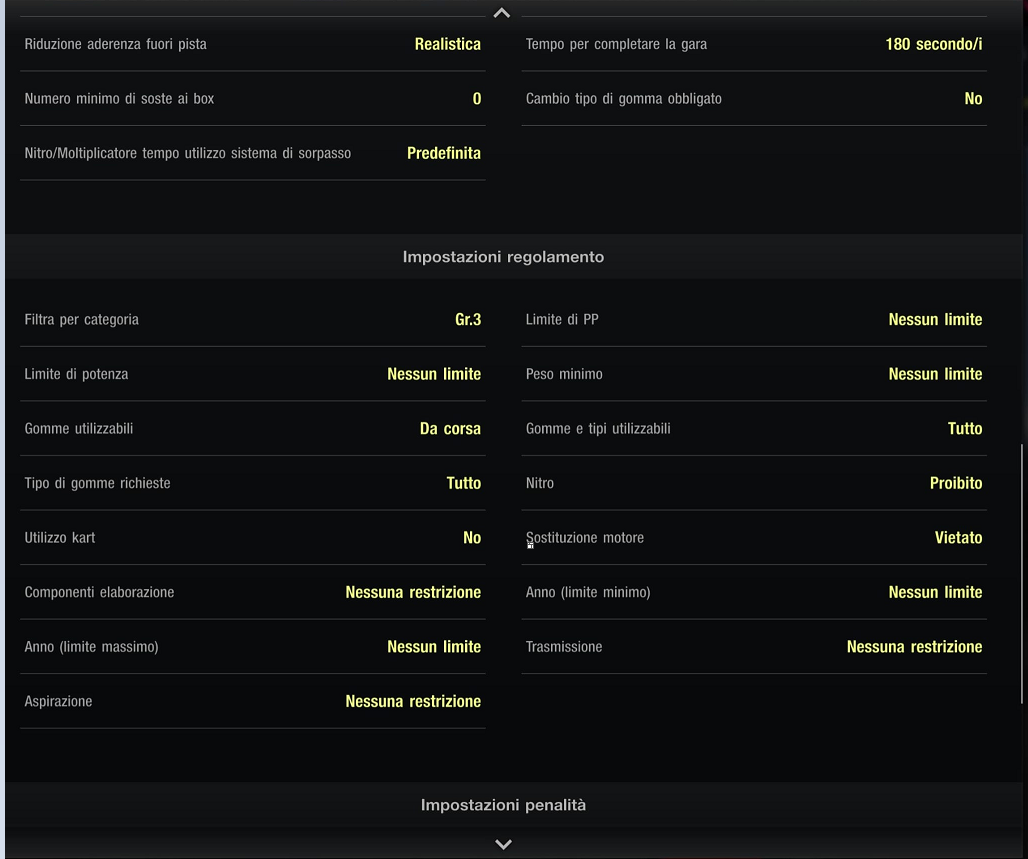Click the Limite di potenza row
This screenshot has width=1028, height=859.
click(252, 374)
